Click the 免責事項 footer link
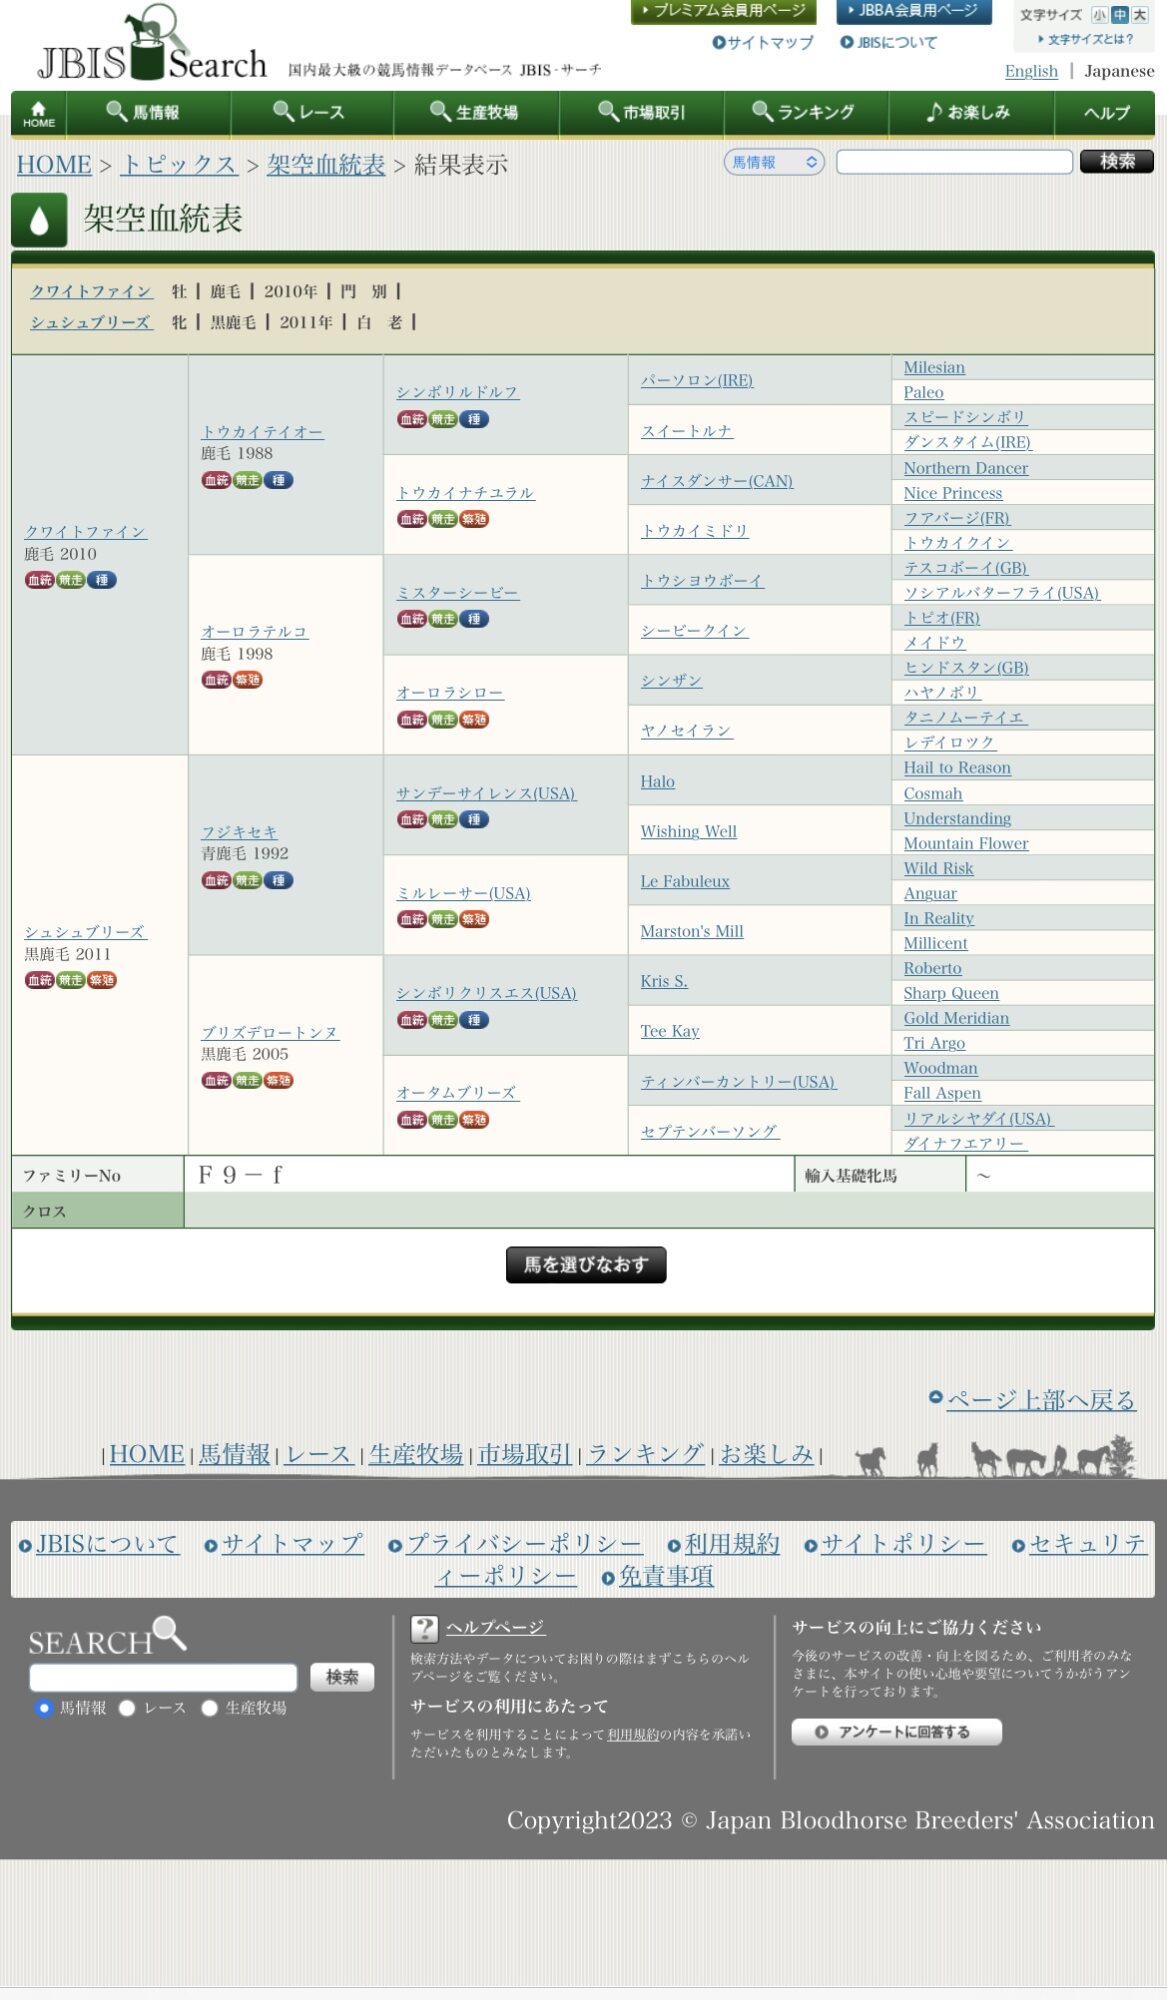The image size is (1167, 2000). click(x=666, y=1576)
